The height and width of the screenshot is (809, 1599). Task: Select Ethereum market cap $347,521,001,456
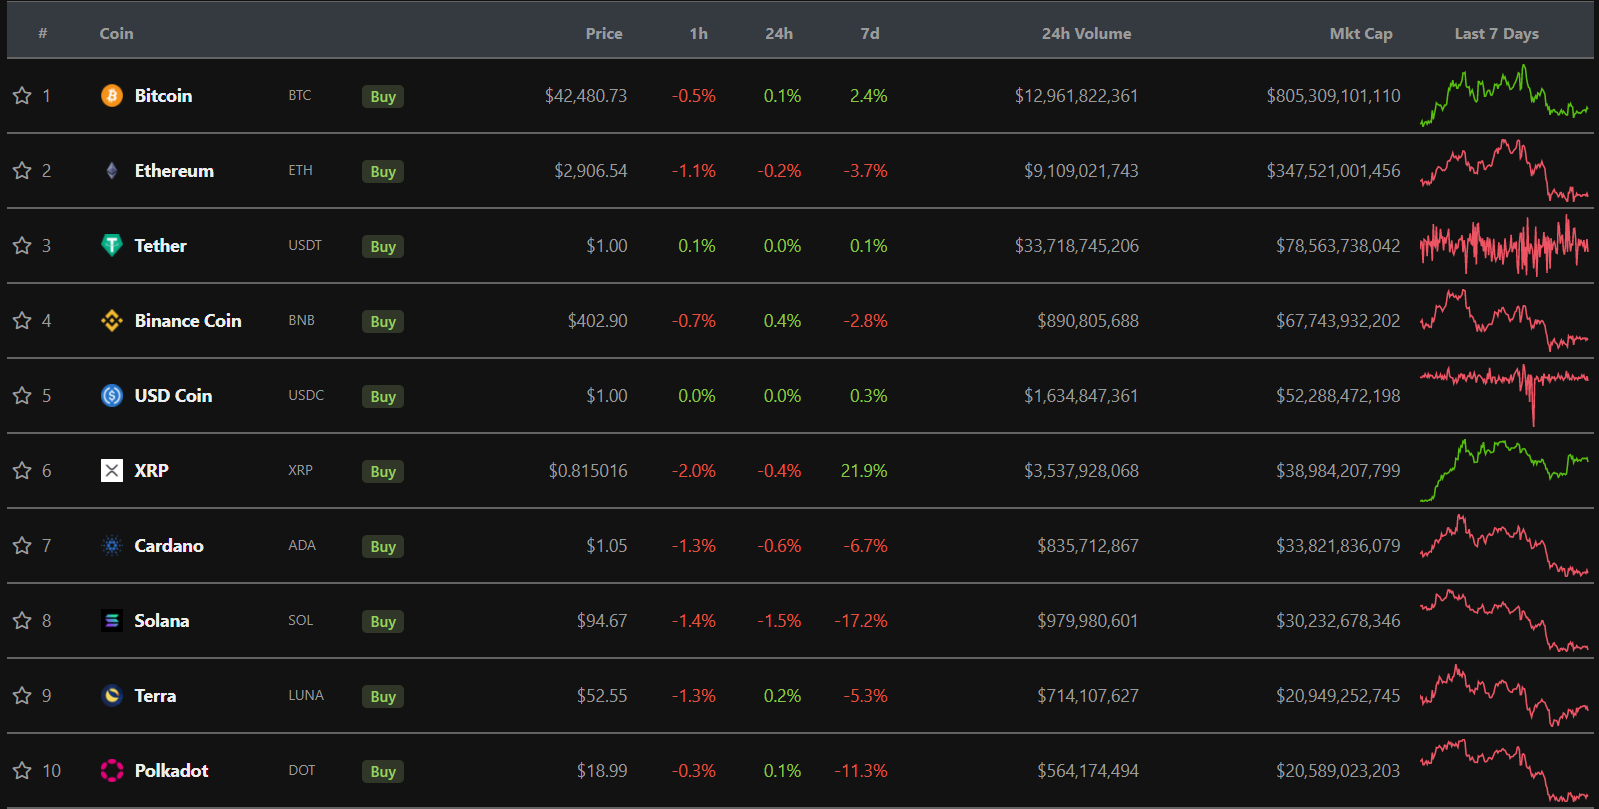click(x=1333, y=171)
